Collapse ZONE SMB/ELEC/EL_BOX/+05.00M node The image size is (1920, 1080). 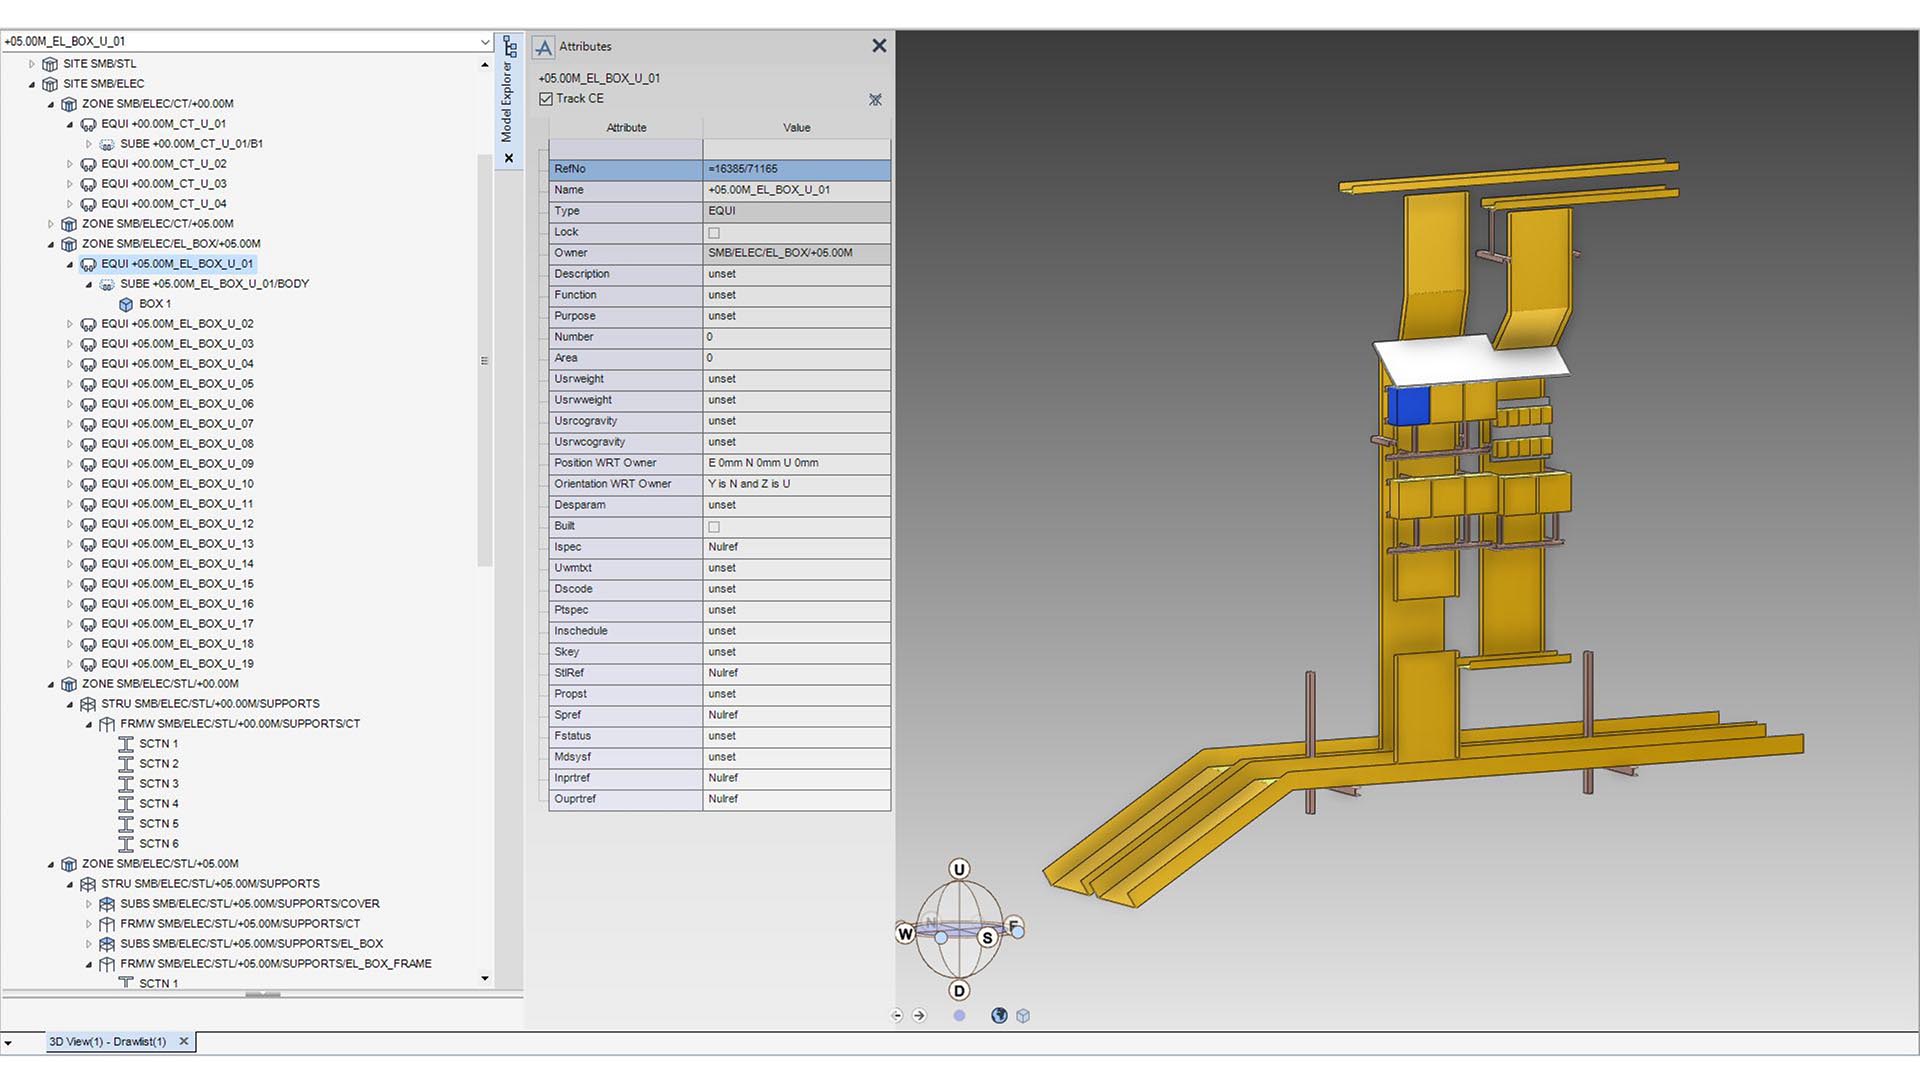pyautogui.click(x=49, y=243)
